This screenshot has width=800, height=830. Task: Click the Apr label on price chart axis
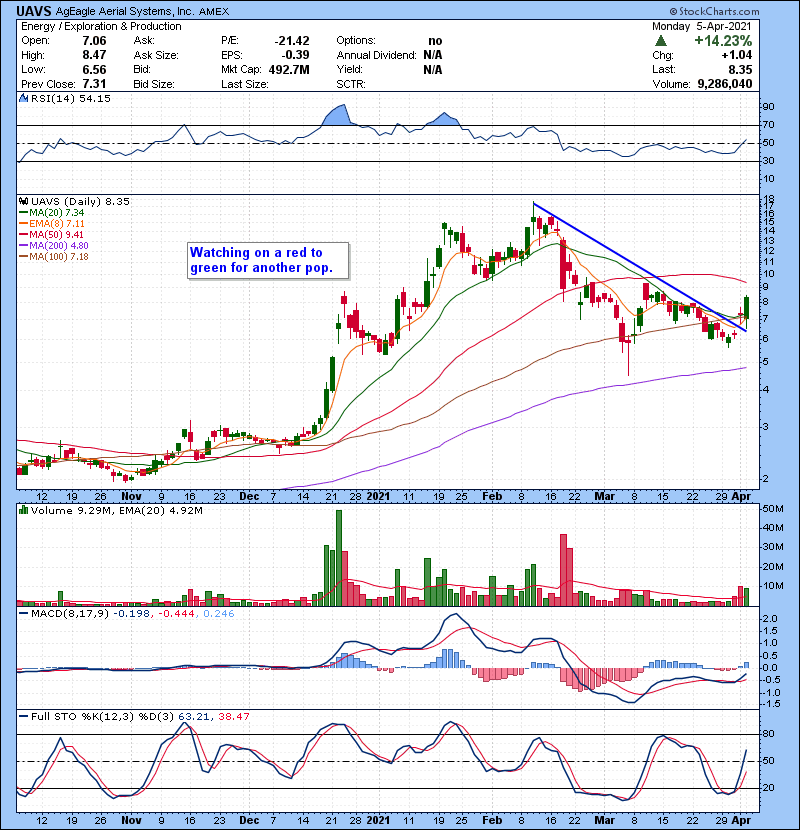741,497
